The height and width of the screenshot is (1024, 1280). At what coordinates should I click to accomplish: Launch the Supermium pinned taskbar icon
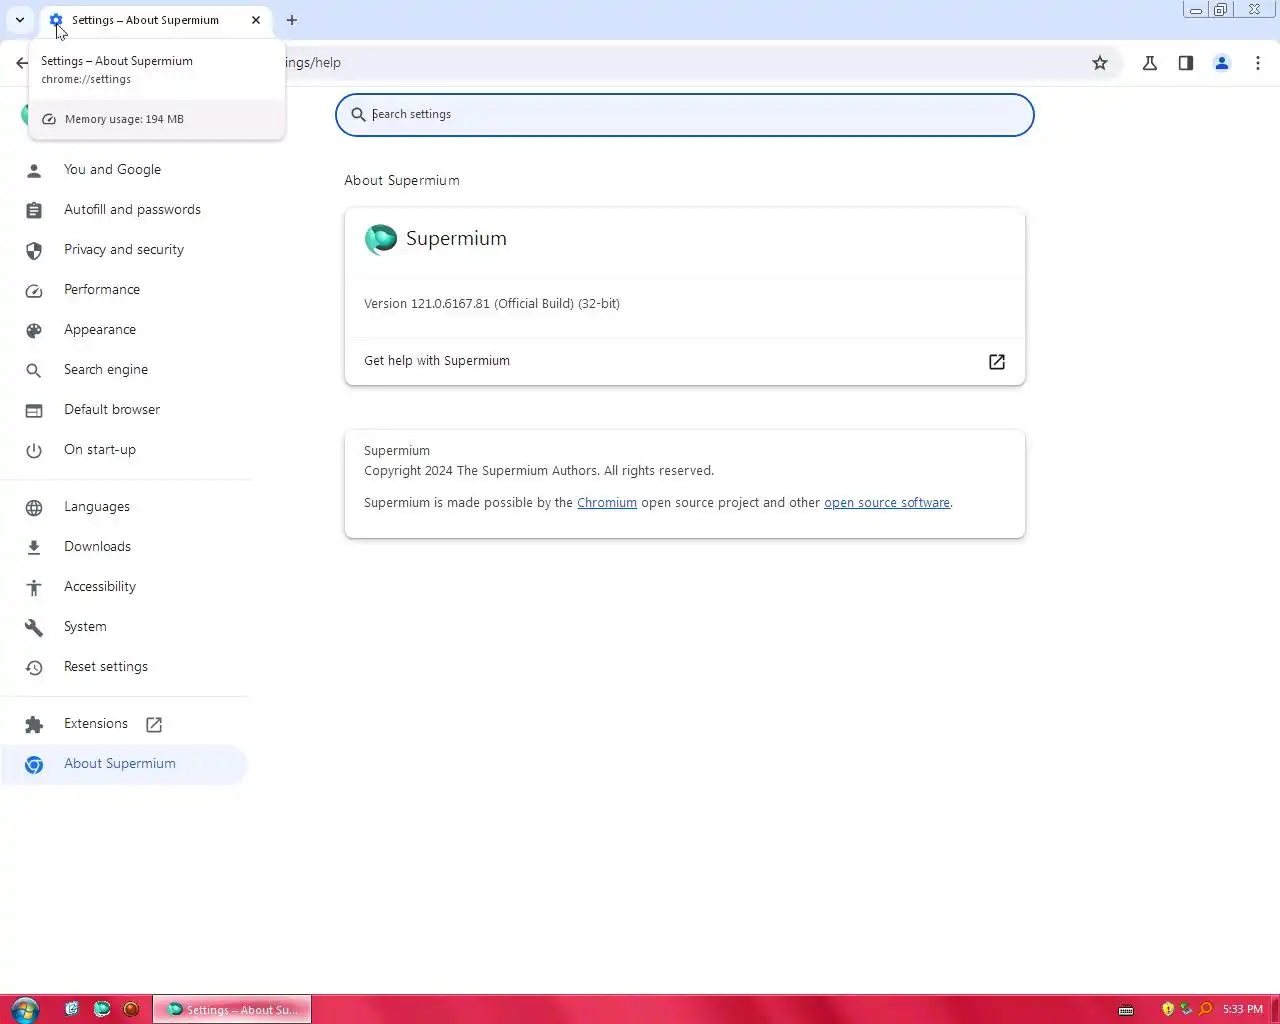tap(102, 1009)
